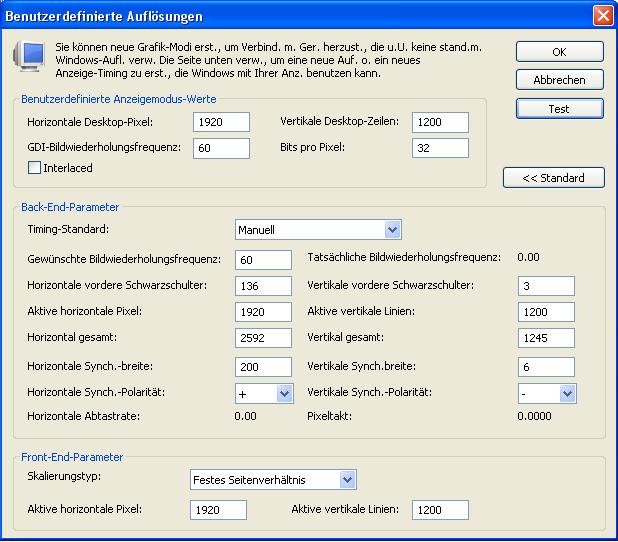Focus the Horizontale vordere Schwarzschulter field
Screen dimensions: 618x542
263,286
